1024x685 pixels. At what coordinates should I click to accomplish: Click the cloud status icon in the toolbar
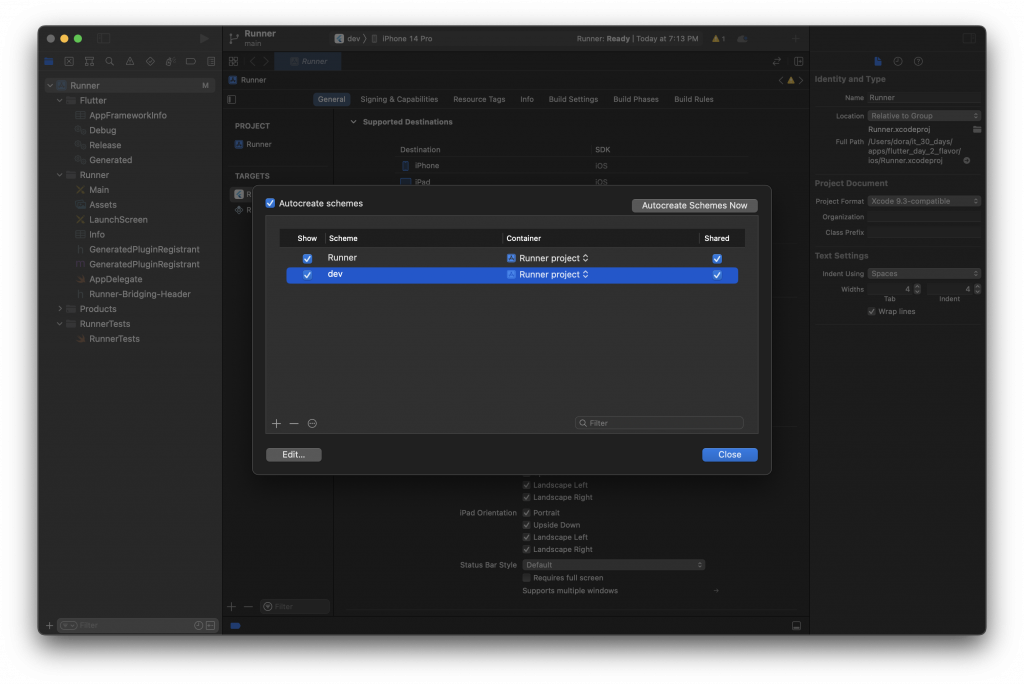point(742,39)
